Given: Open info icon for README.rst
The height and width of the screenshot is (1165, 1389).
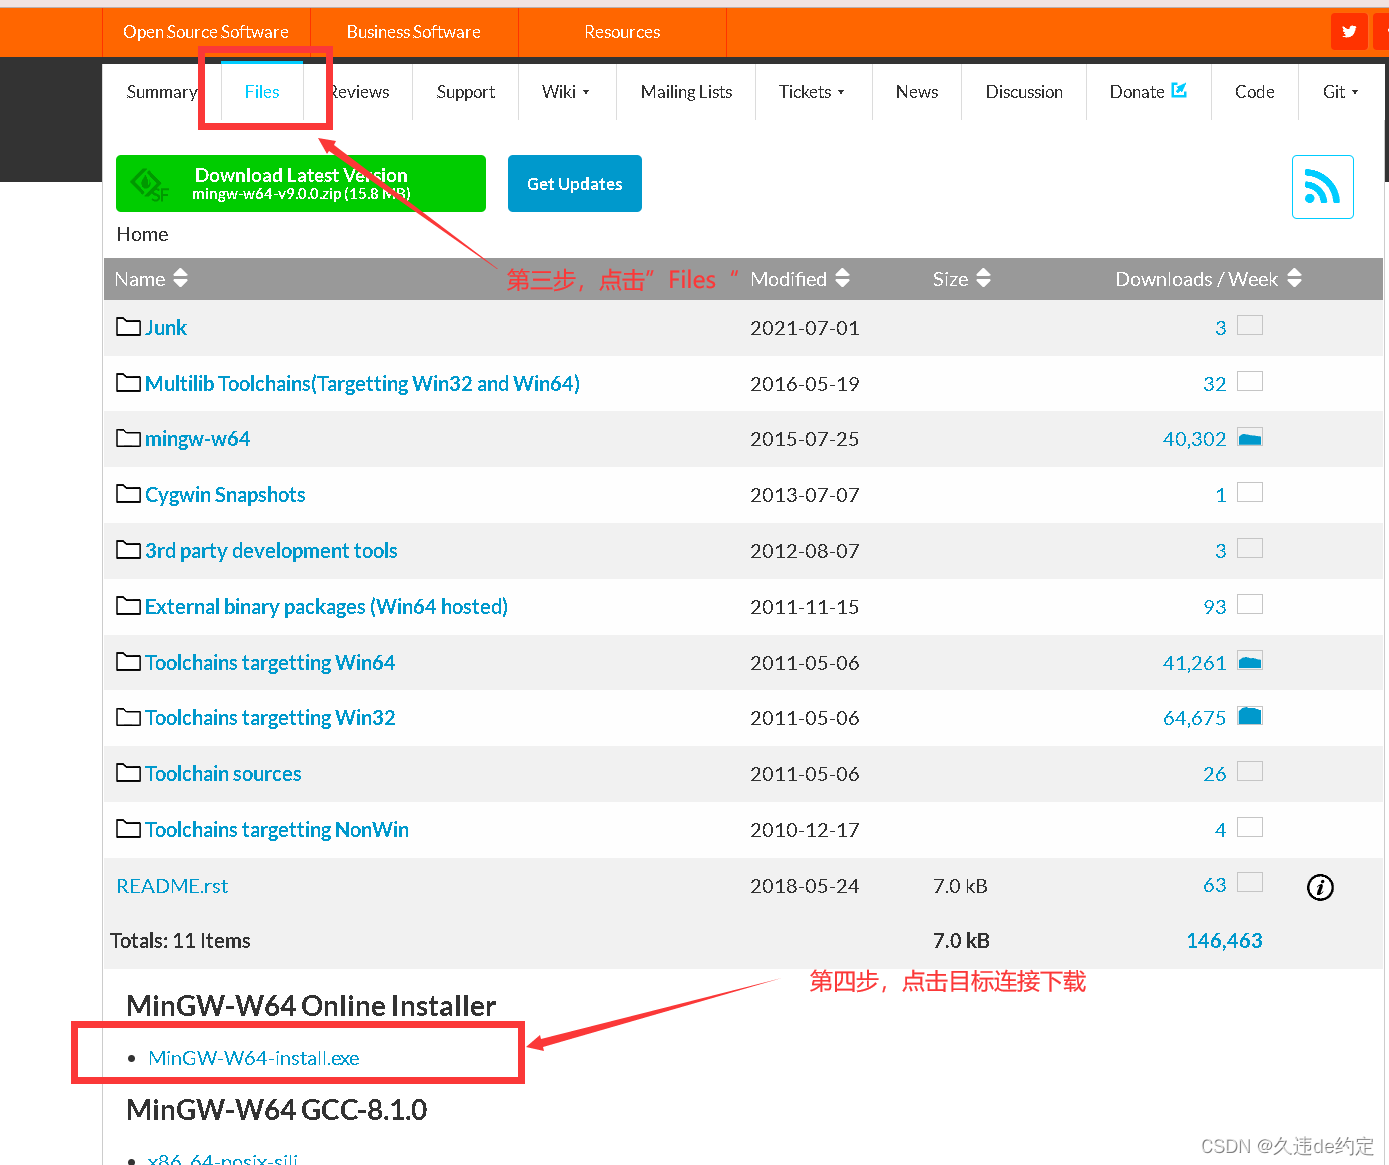Looking at the screenshot, I should (1320, 887).
